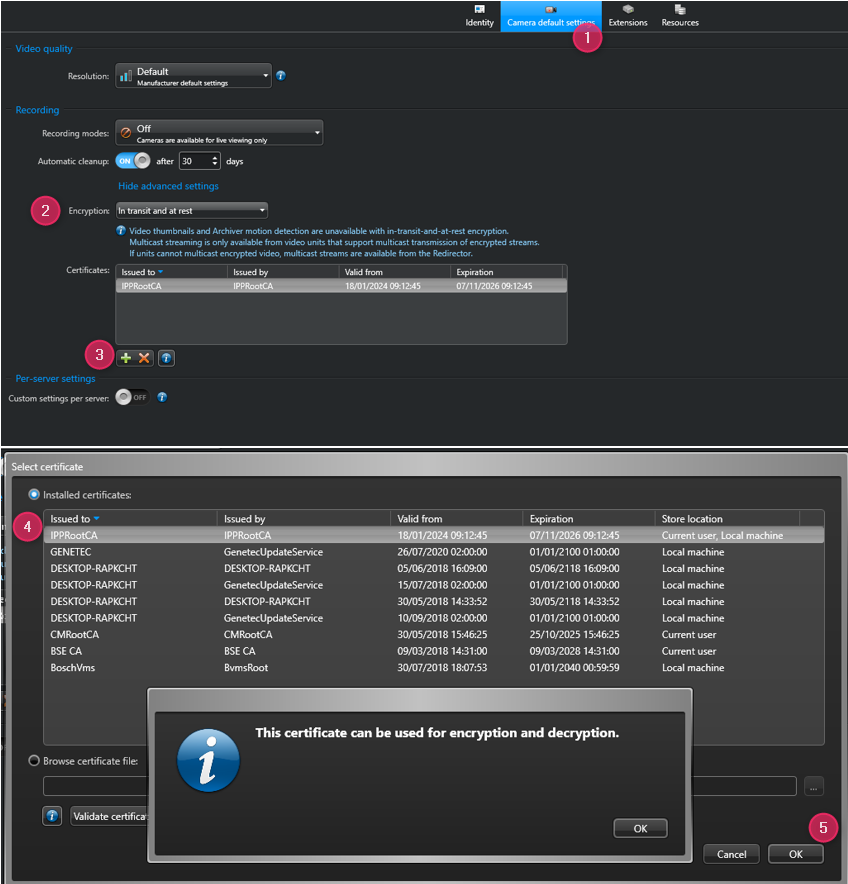Viewport: 848px width, 884px height.
Task: Click the red X remove certificate icon
Action: [x=144, y=358]
